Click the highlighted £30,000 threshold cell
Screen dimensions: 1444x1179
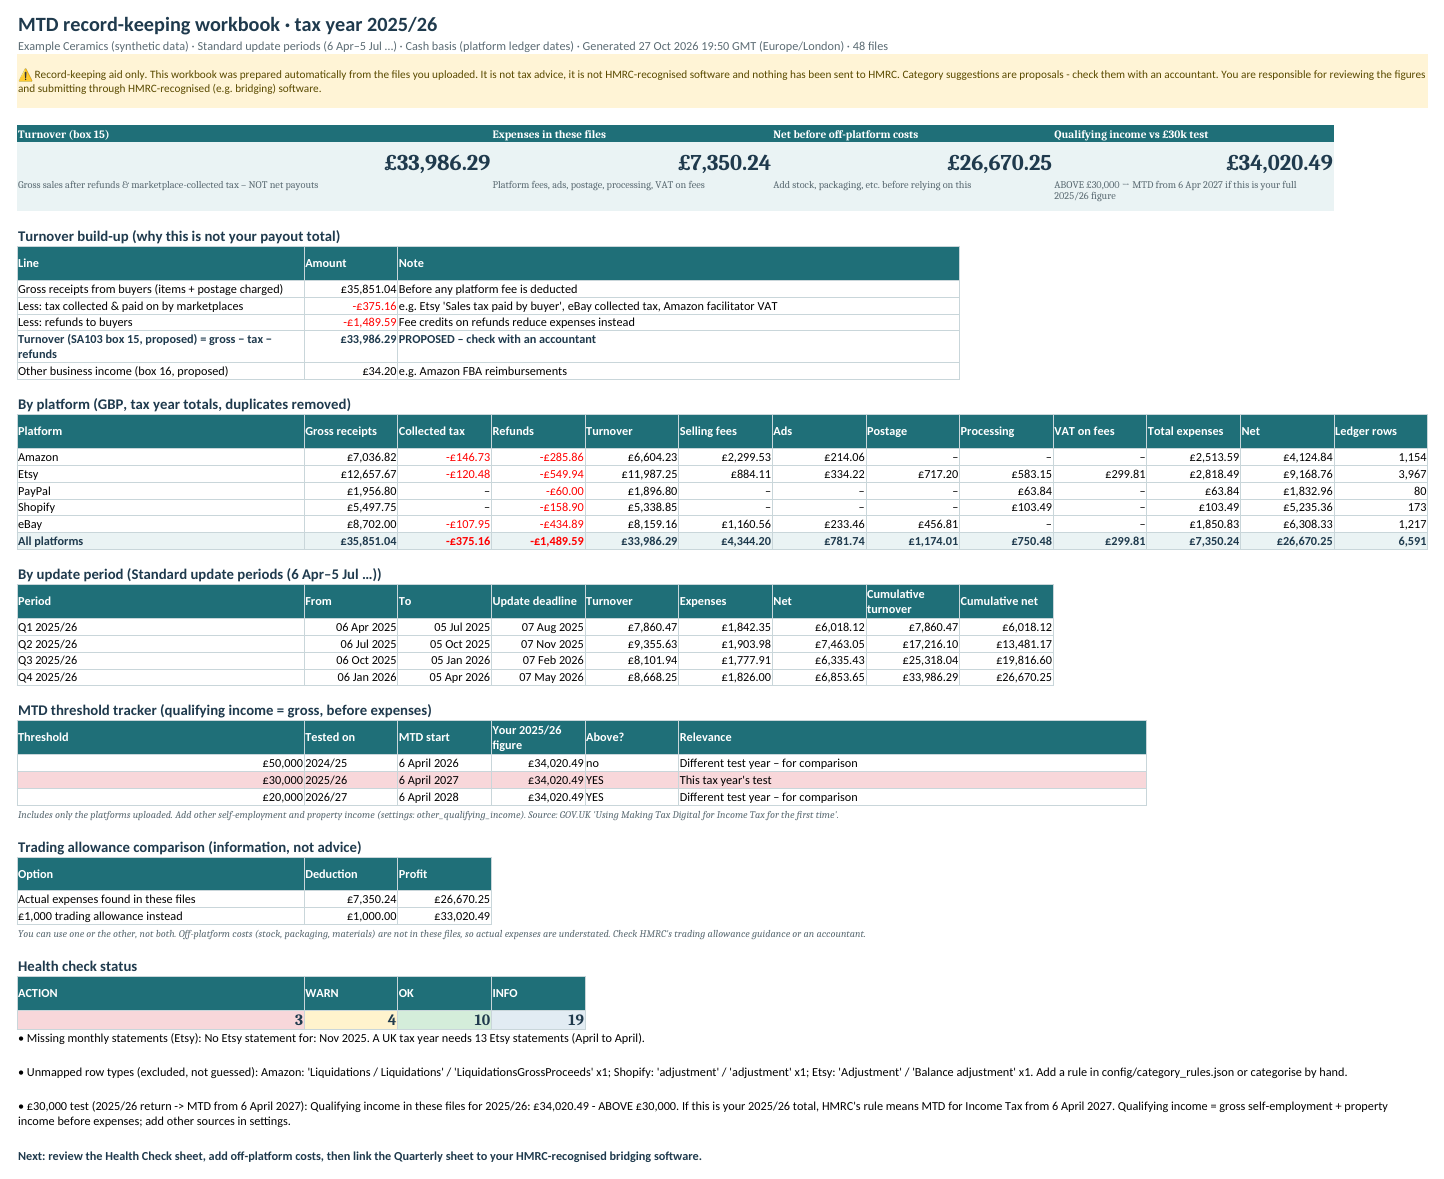point(161,780)
